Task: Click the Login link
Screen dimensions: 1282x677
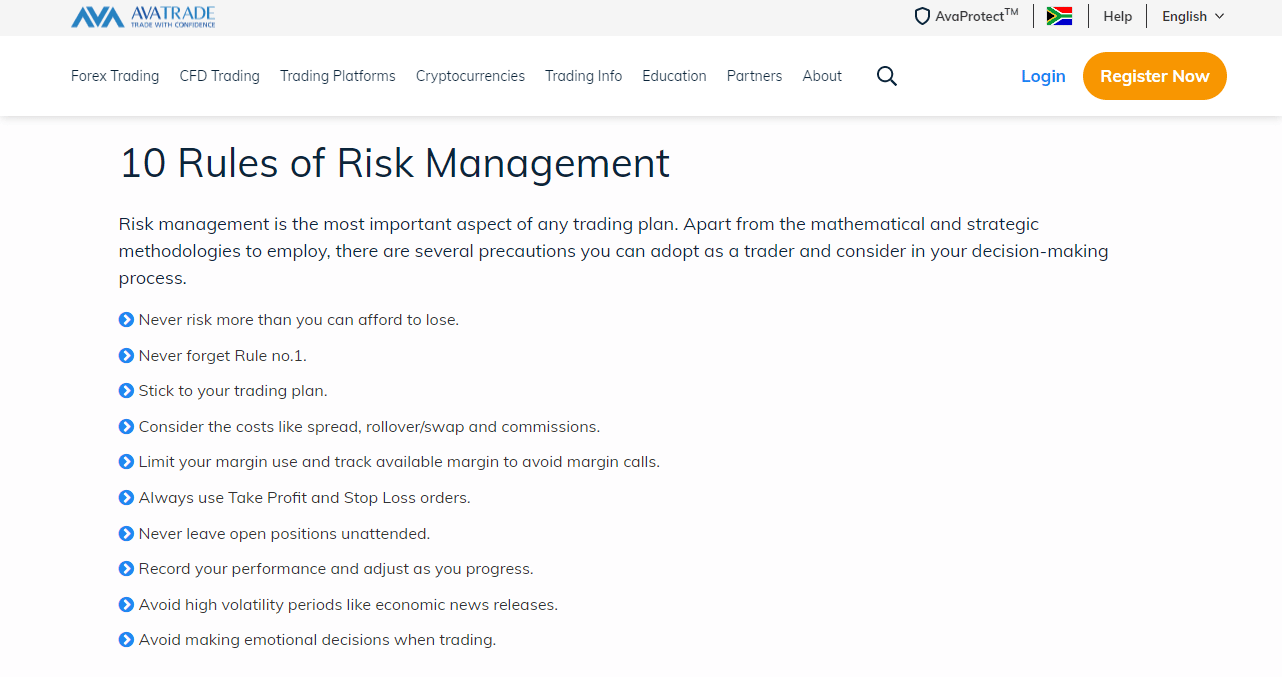Action: point(1043,76)
